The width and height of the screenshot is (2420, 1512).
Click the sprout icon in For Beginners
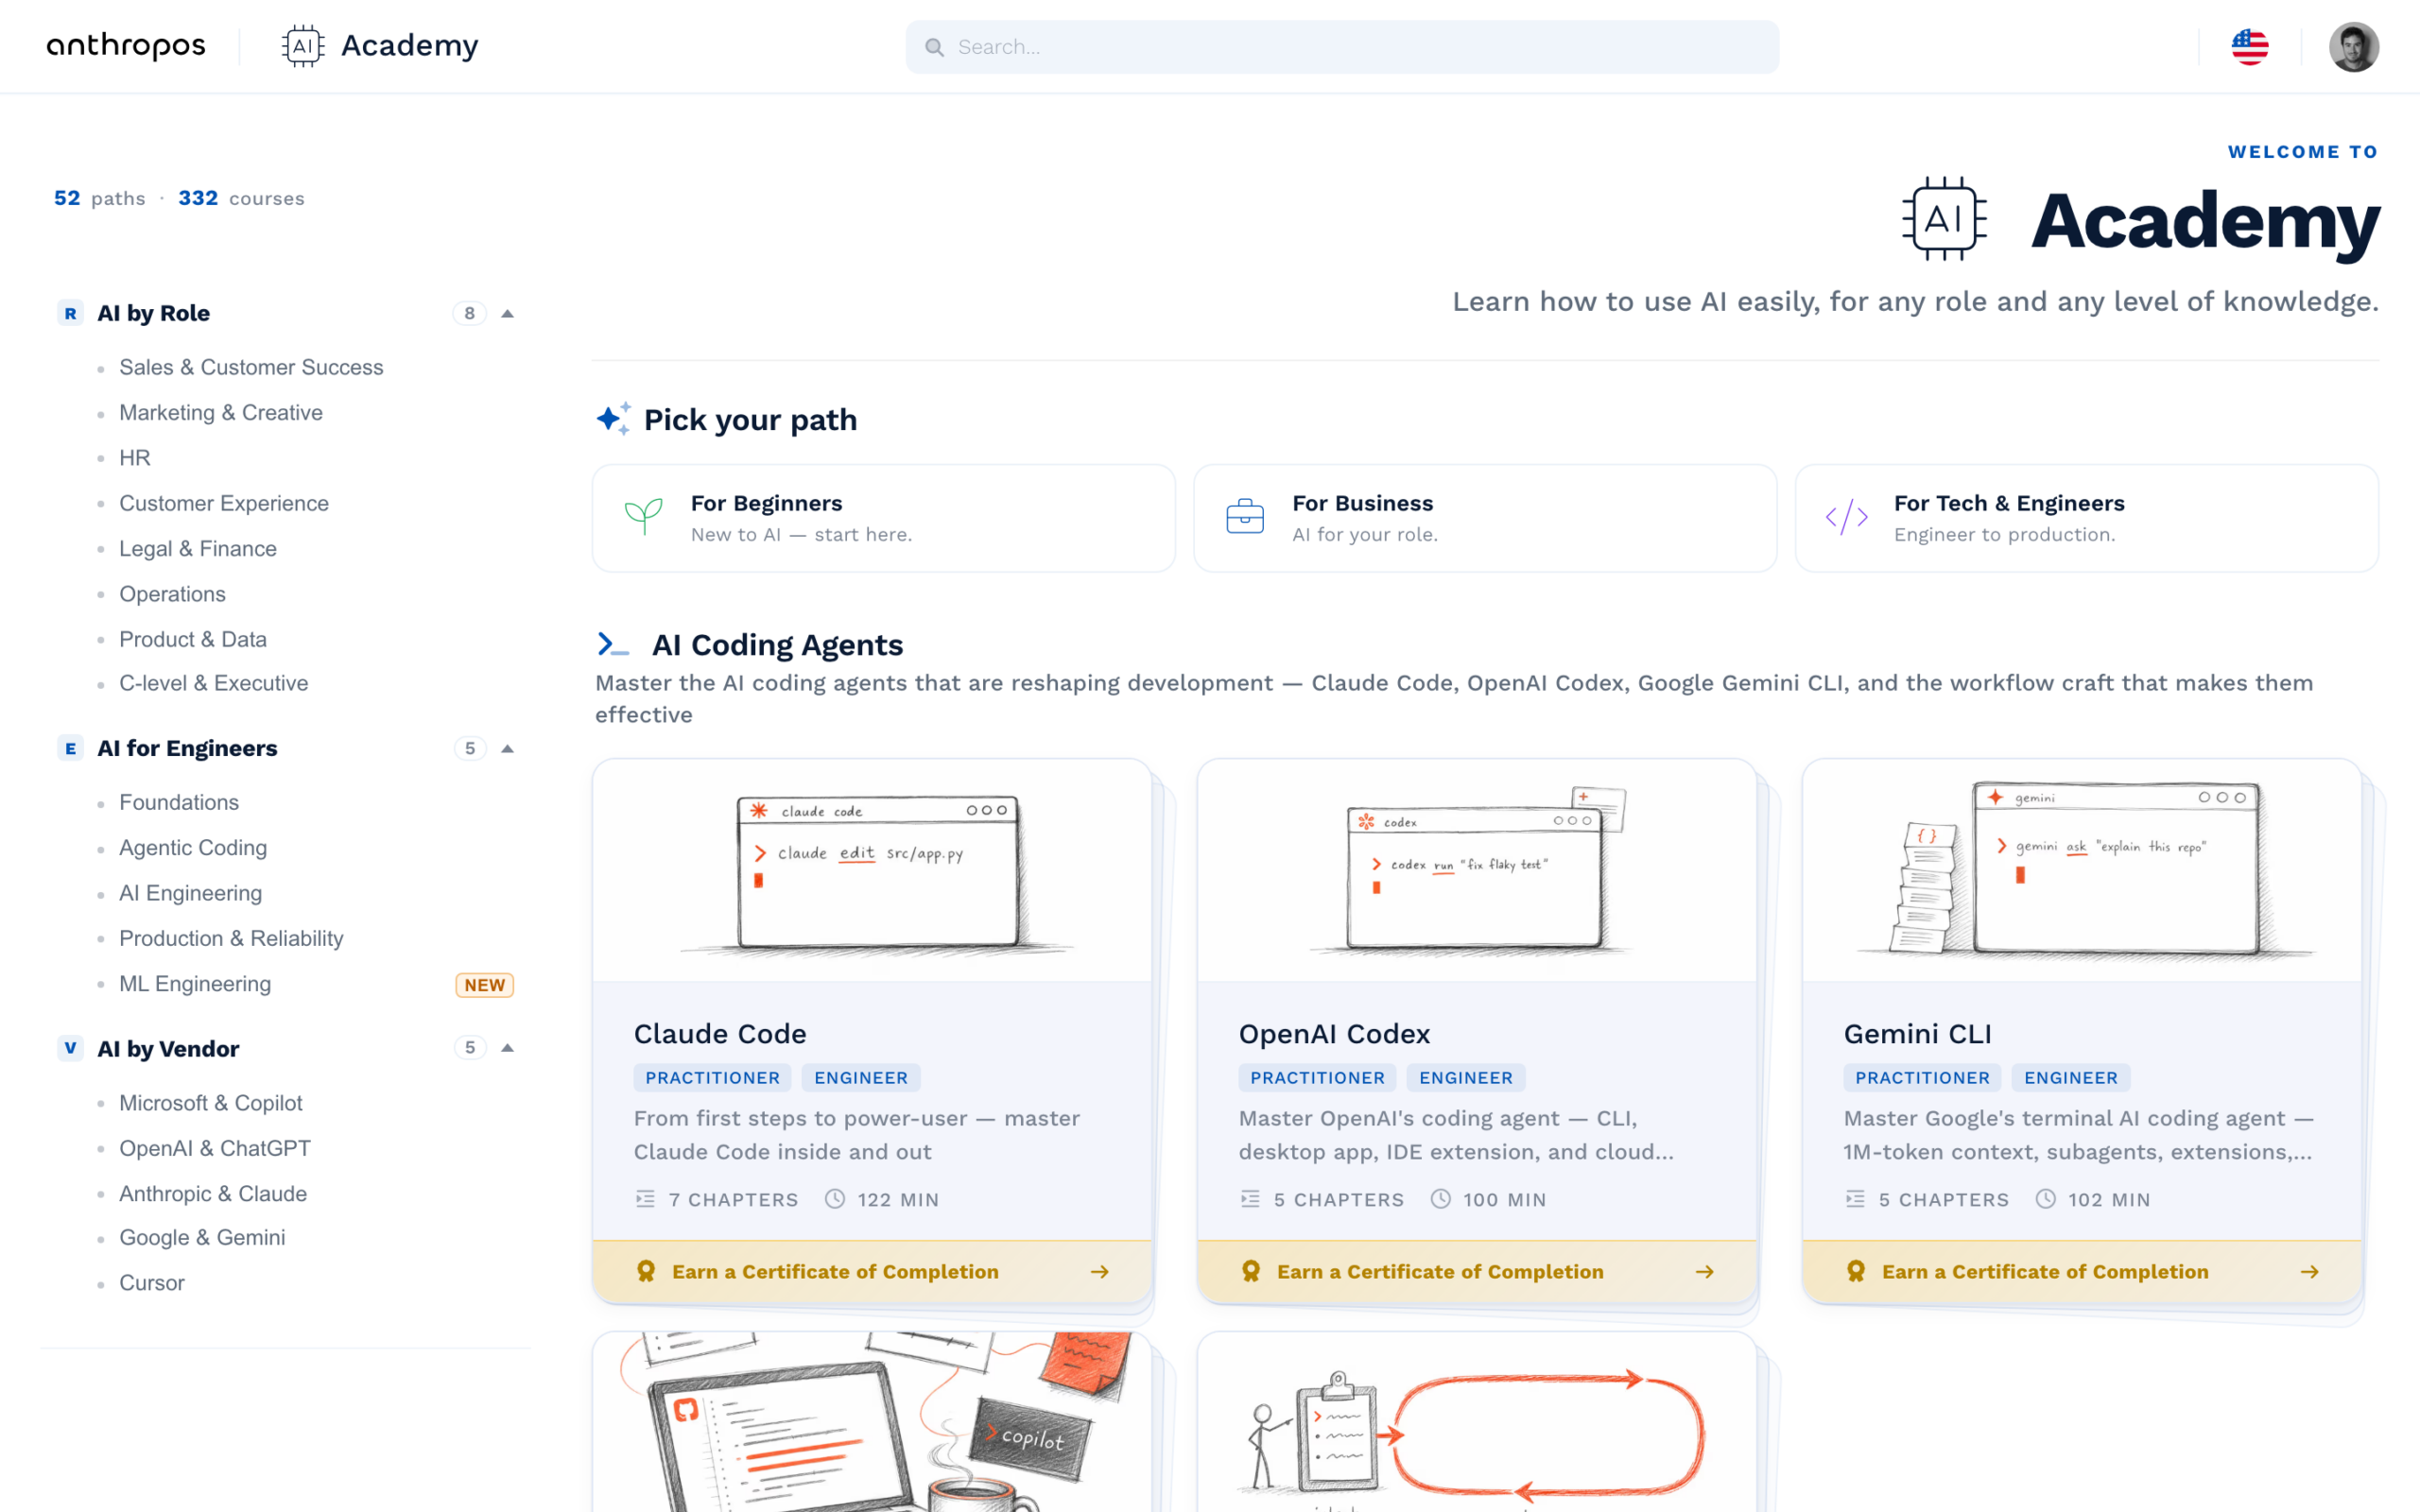click(643, 517)
